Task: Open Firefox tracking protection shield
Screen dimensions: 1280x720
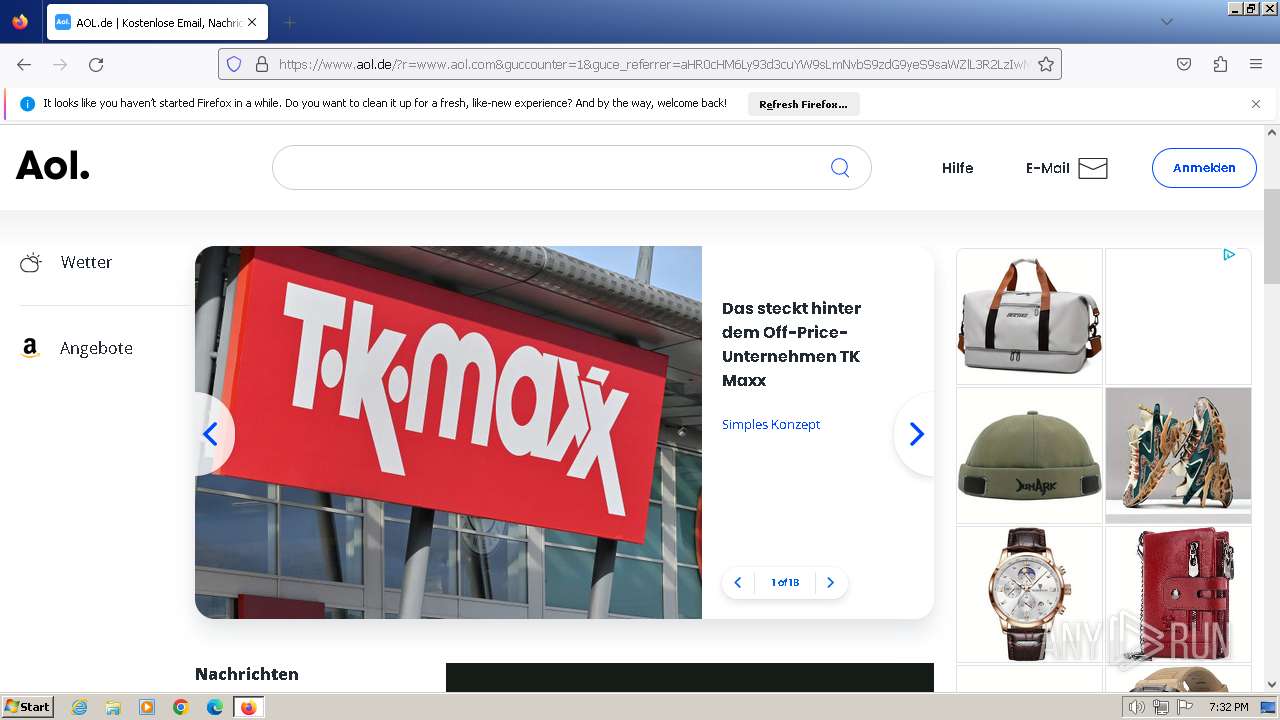Action: (234, 64)
